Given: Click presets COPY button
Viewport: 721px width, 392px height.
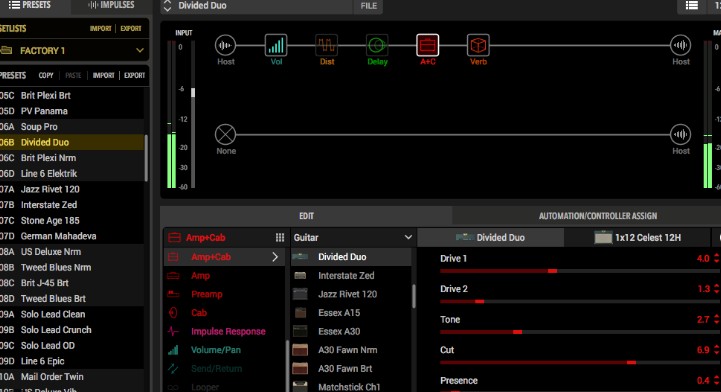Looking at the screenshot, I should coord(46,75).
